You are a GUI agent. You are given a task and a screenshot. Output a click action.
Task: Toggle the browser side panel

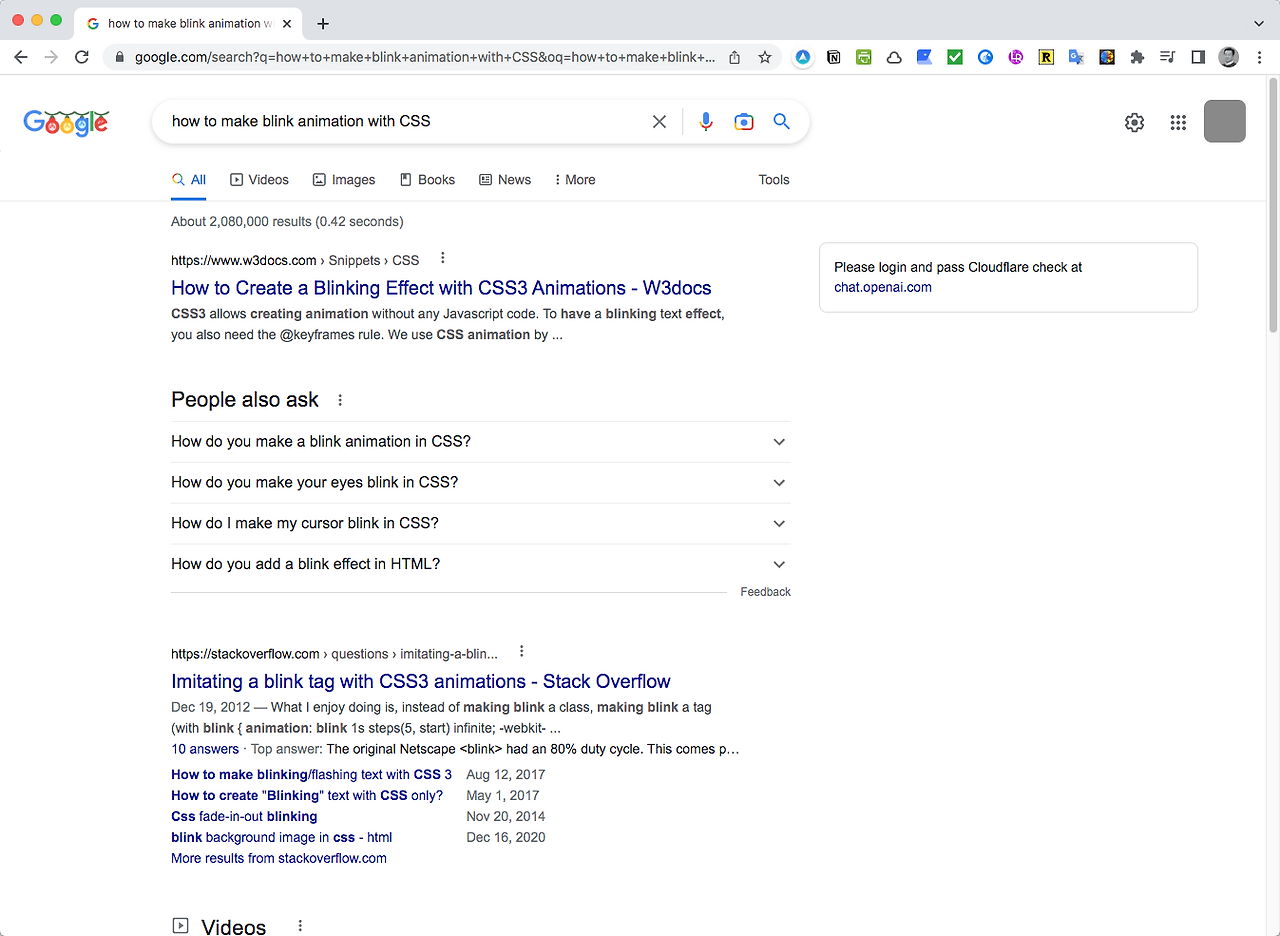pyautogui.click(x=1198, y=57)
